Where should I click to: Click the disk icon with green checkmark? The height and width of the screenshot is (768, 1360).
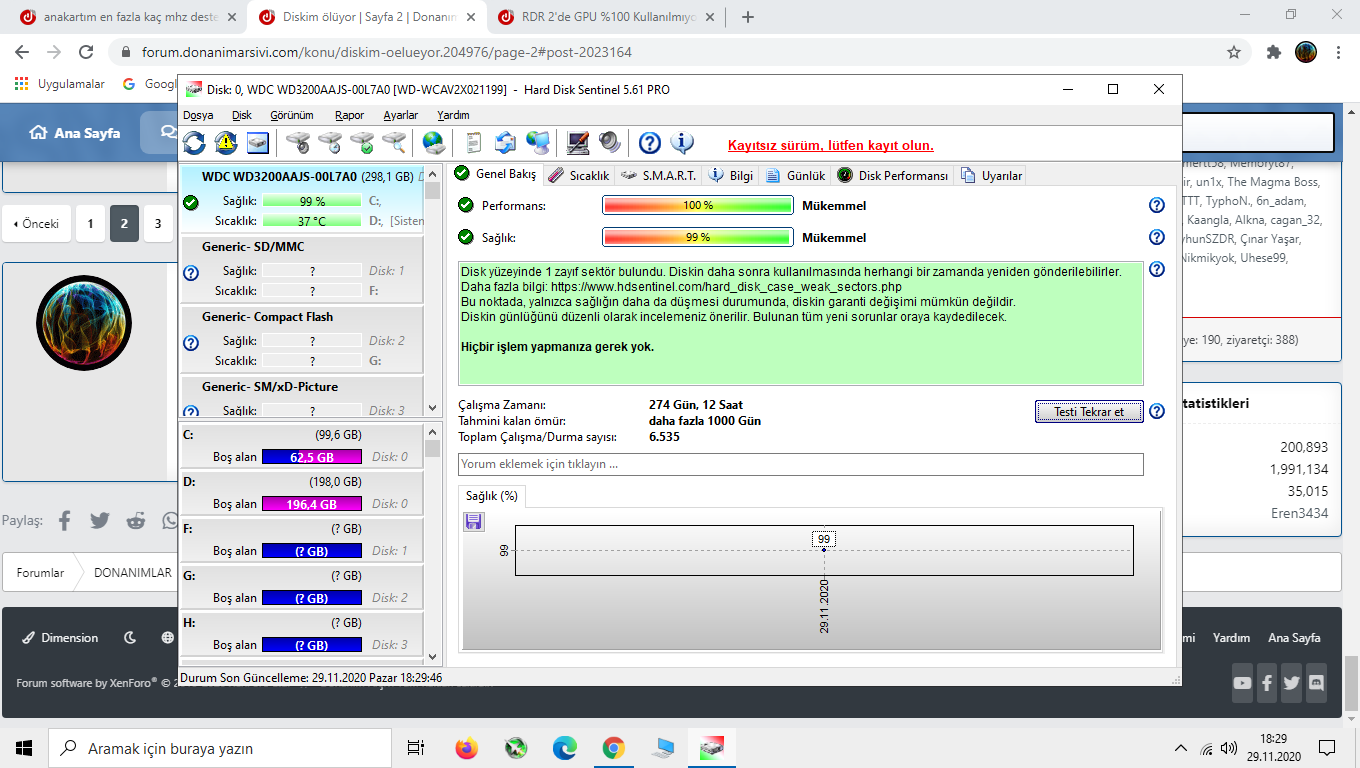coord(362,143)
